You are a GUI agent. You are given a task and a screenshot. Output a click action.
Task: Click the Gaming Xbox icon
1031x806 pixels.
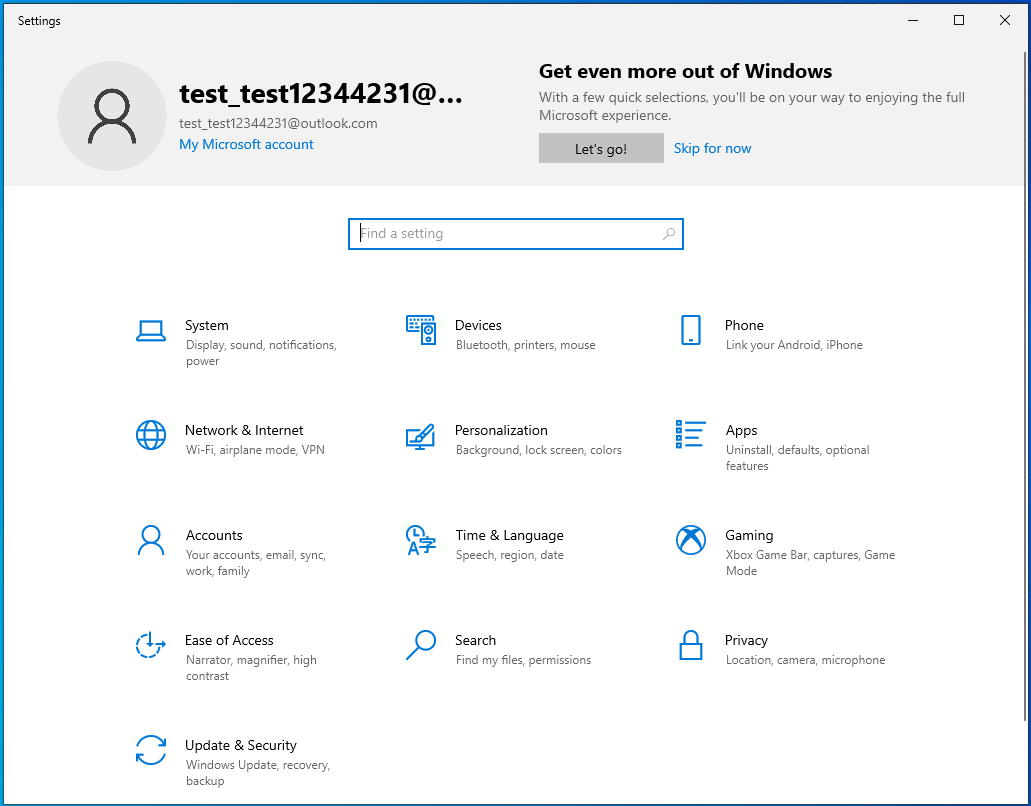(690, 540)
